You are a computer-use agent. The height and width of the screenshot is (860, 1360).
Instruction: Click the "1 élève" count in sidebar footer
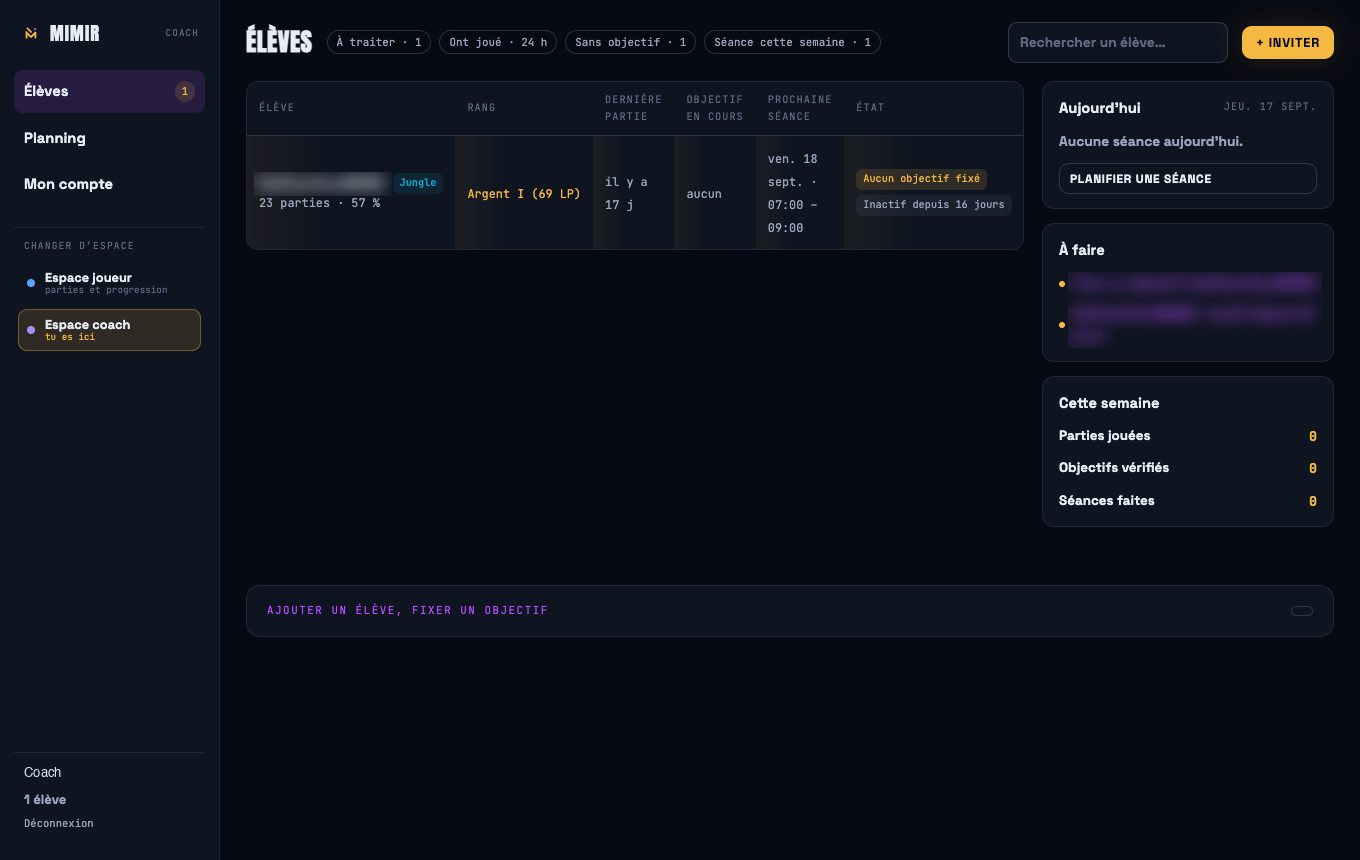click(45, 800)
